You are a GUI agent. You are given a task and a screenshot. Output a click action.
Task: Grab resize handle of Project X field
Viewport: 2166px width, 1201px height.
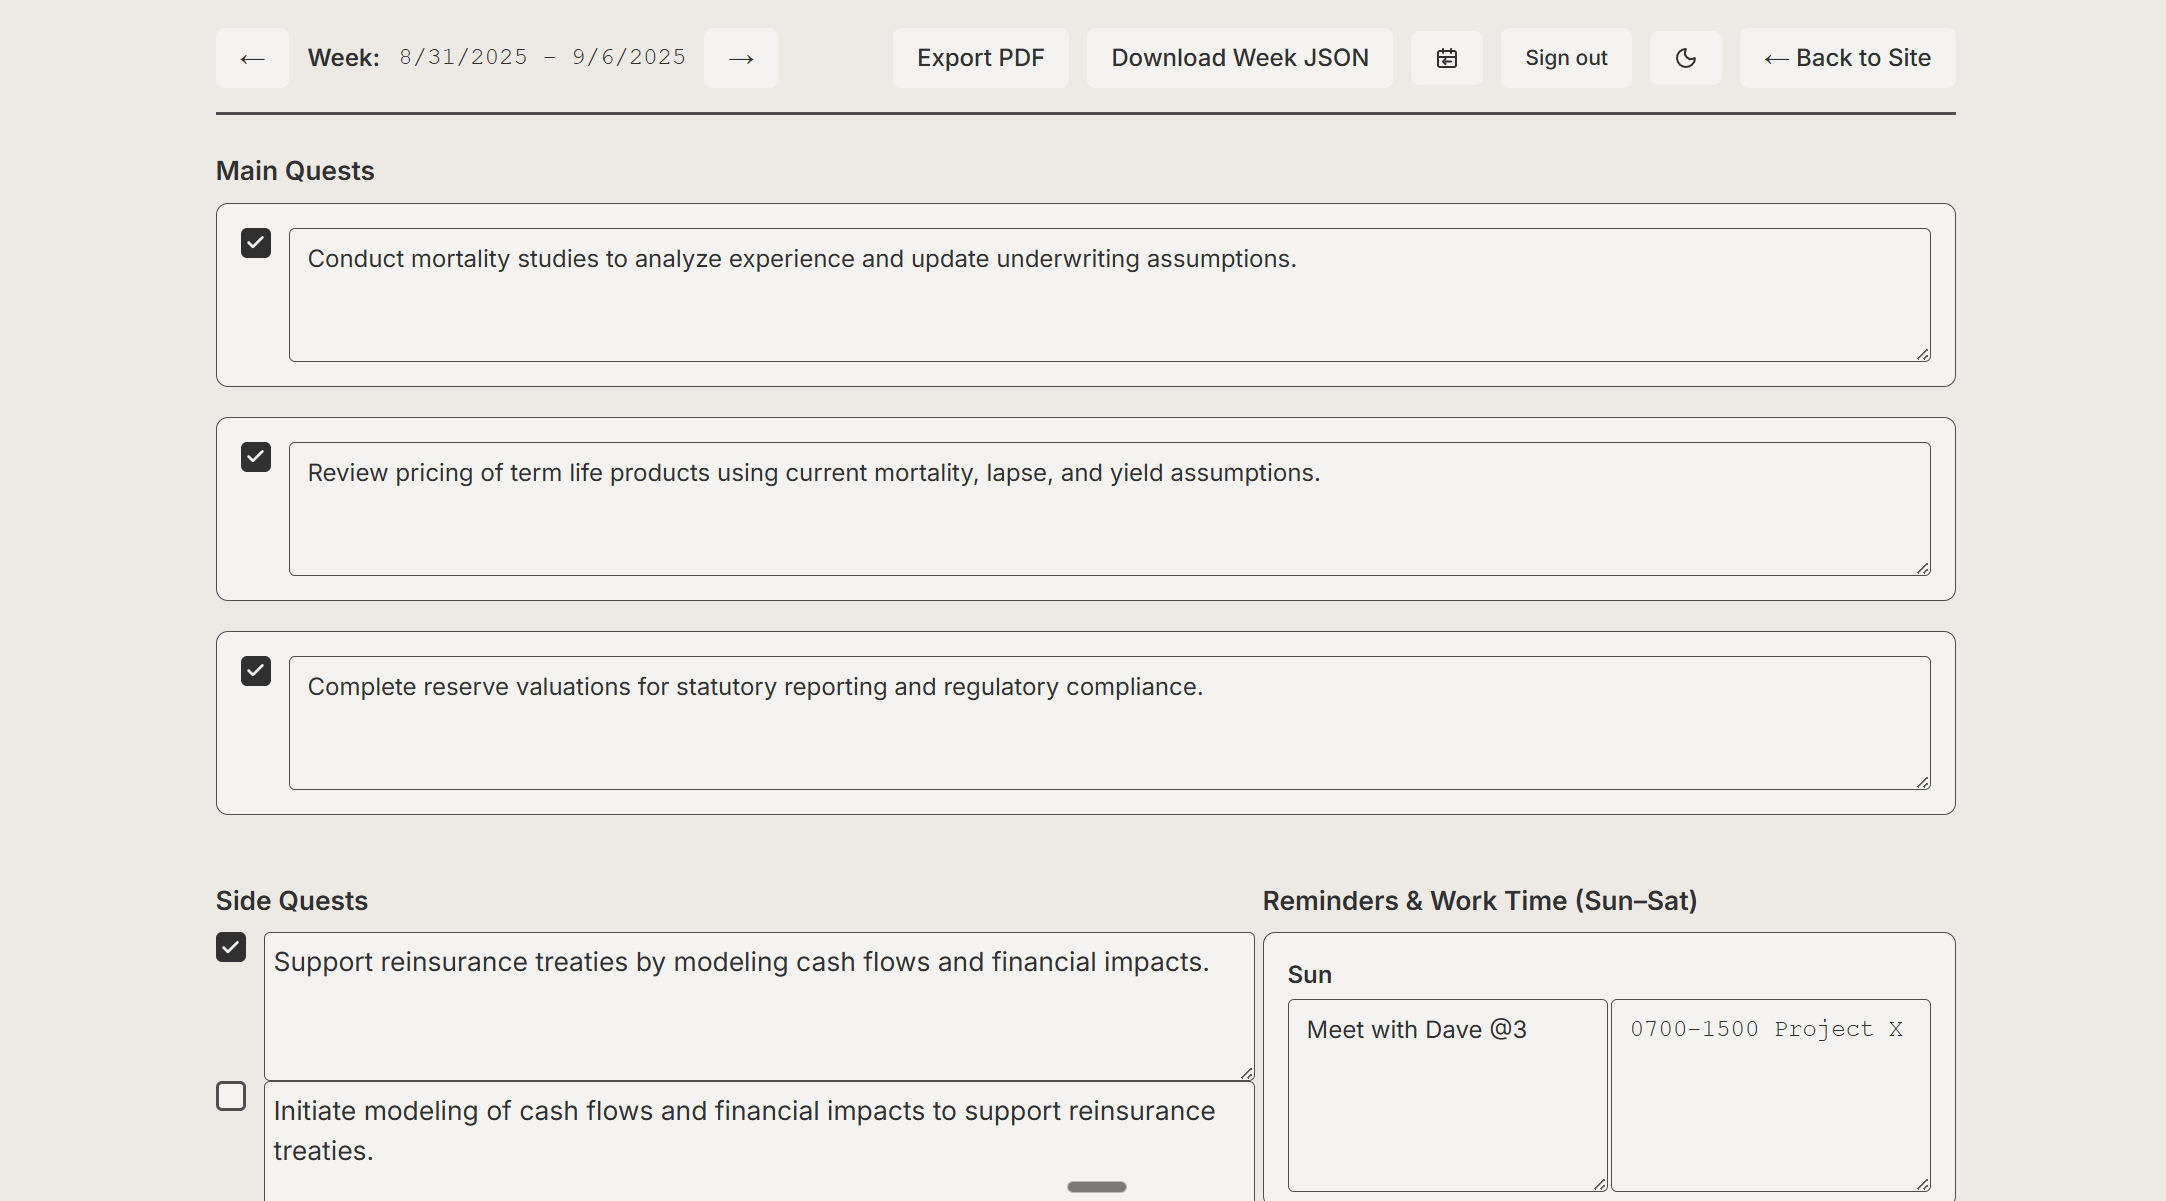1923,1184
